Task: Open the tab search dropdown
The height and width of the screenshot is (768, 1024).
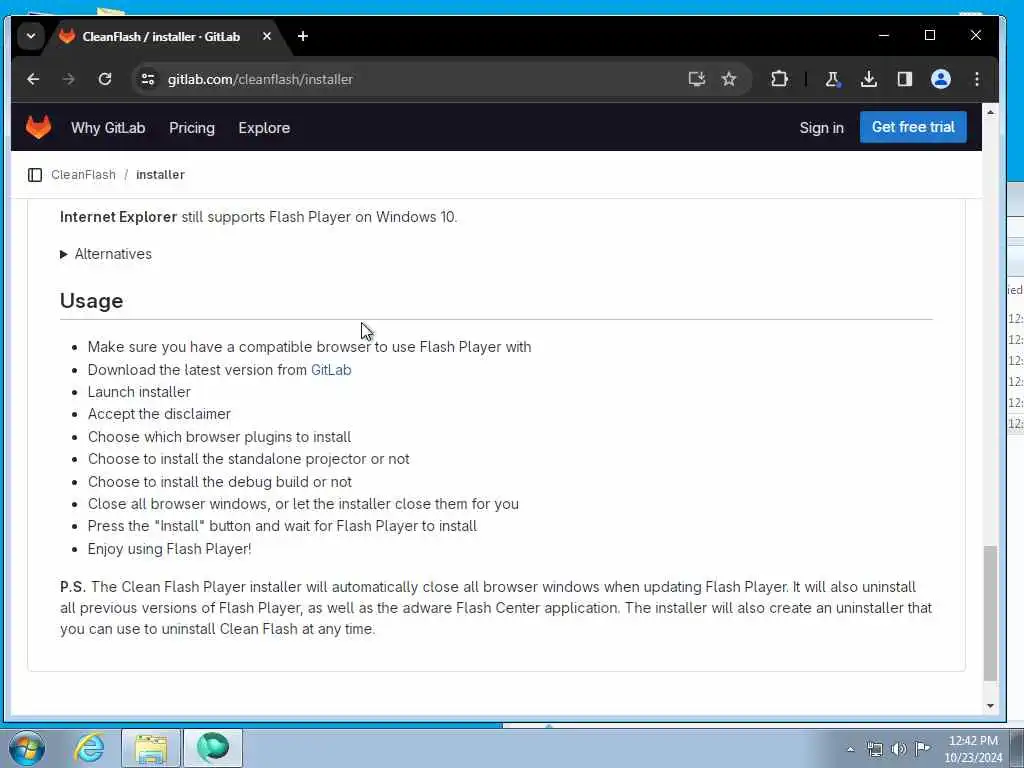Action: click(x=31, y=37)
